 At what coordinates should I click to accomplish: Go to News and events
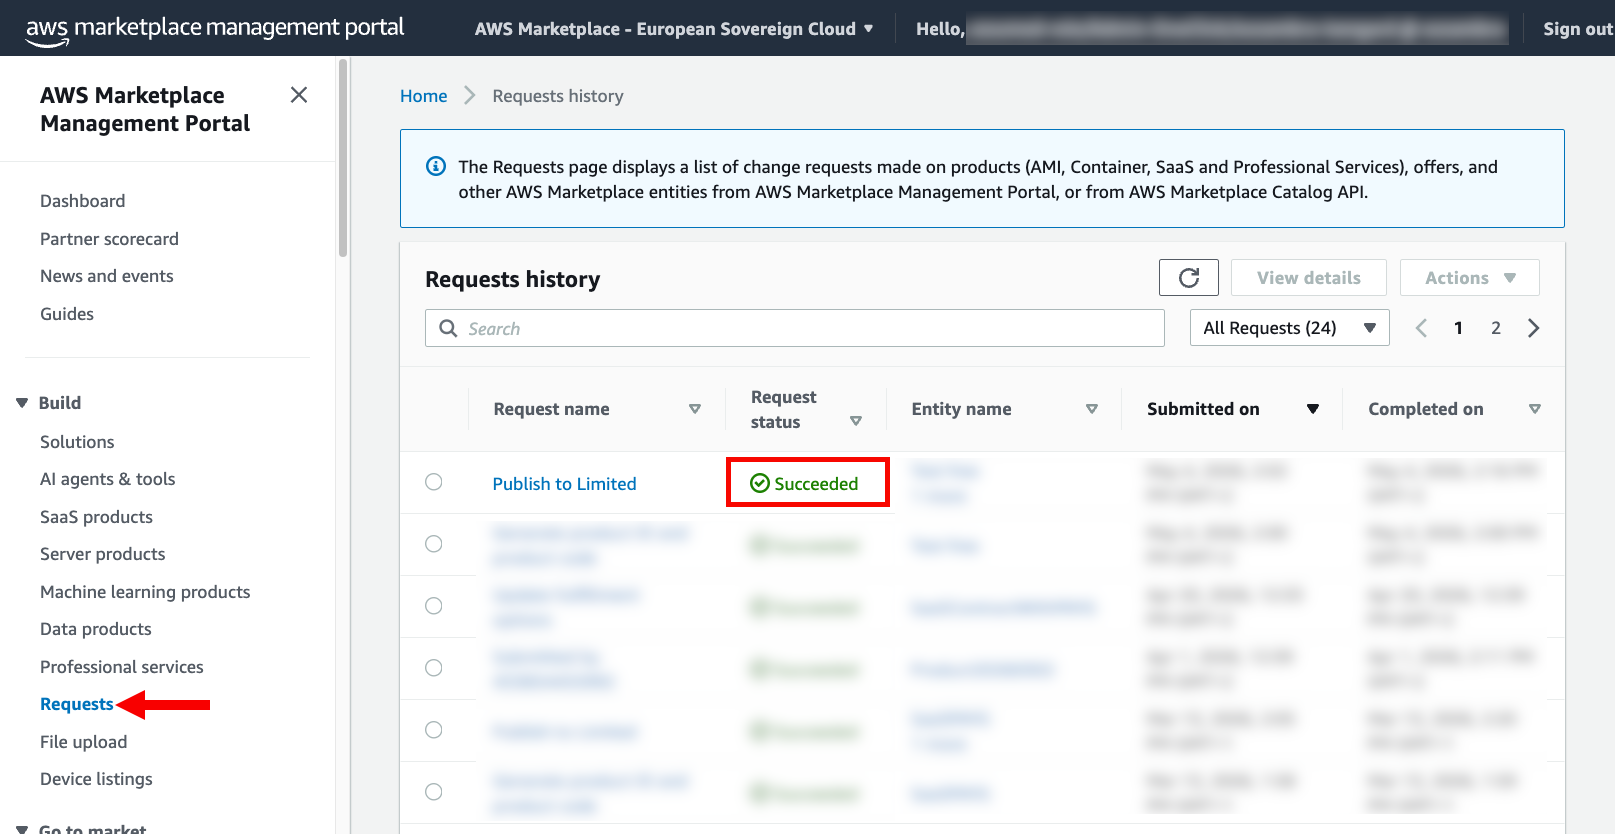point(107,276)
